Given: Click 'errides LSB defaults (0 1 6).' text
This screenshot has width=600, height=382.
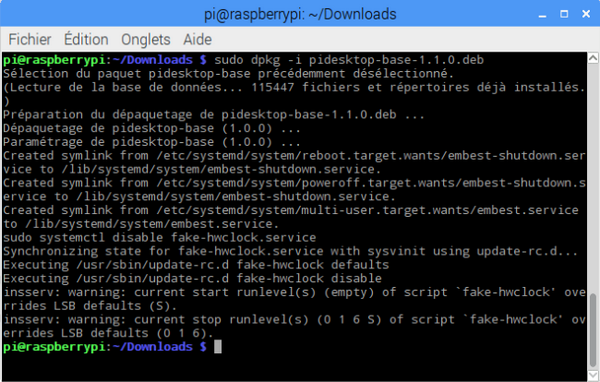Looking at the screenshot, I should [x=108, y=333].
